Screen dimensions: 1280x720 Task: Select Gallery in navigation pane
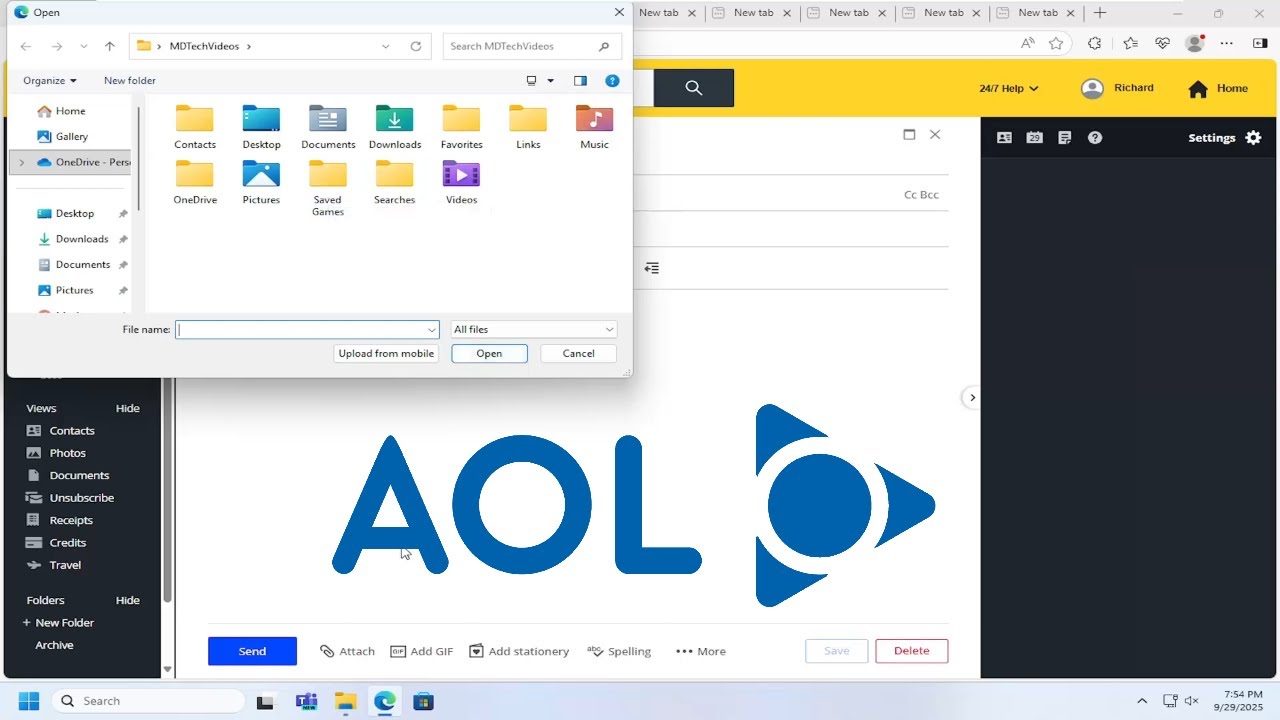71,136
